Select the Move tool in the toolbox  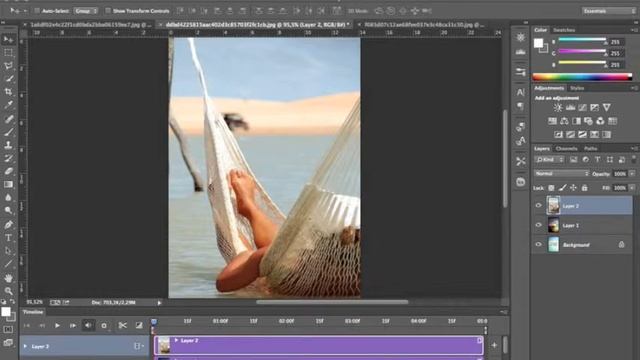8,40
